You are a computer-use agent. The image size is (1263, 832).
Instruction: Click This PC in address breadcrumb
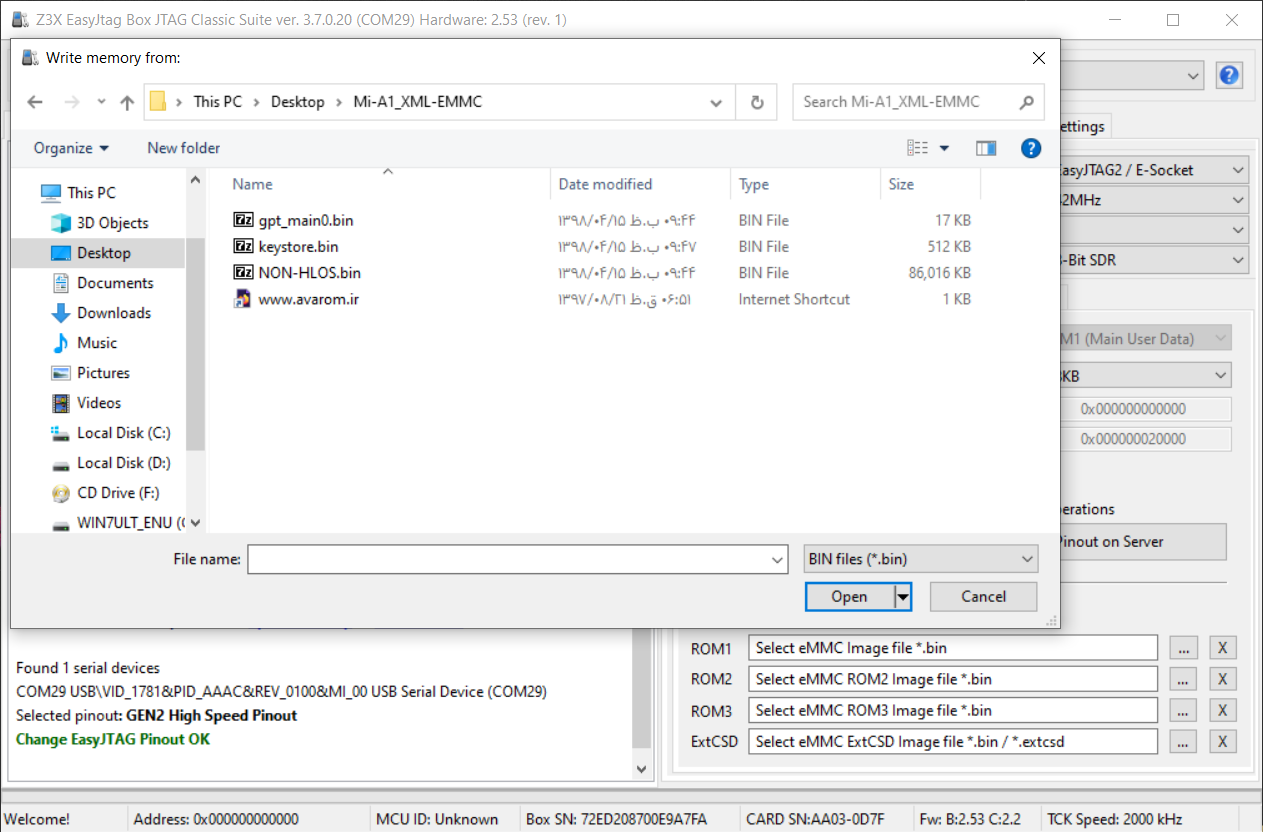click(x=218, y=102)
